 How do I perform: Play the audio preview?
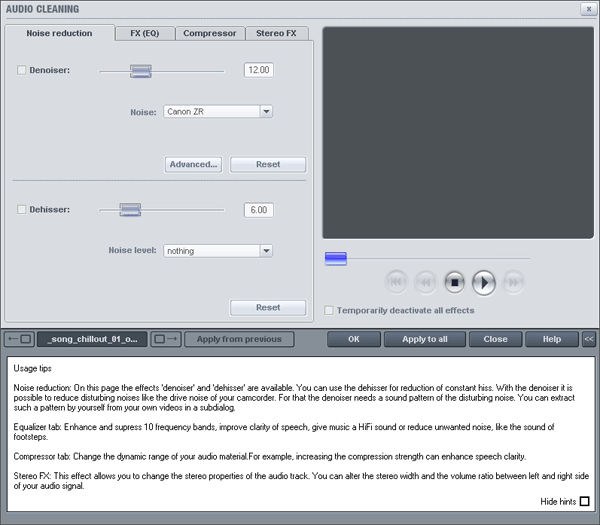484,283
